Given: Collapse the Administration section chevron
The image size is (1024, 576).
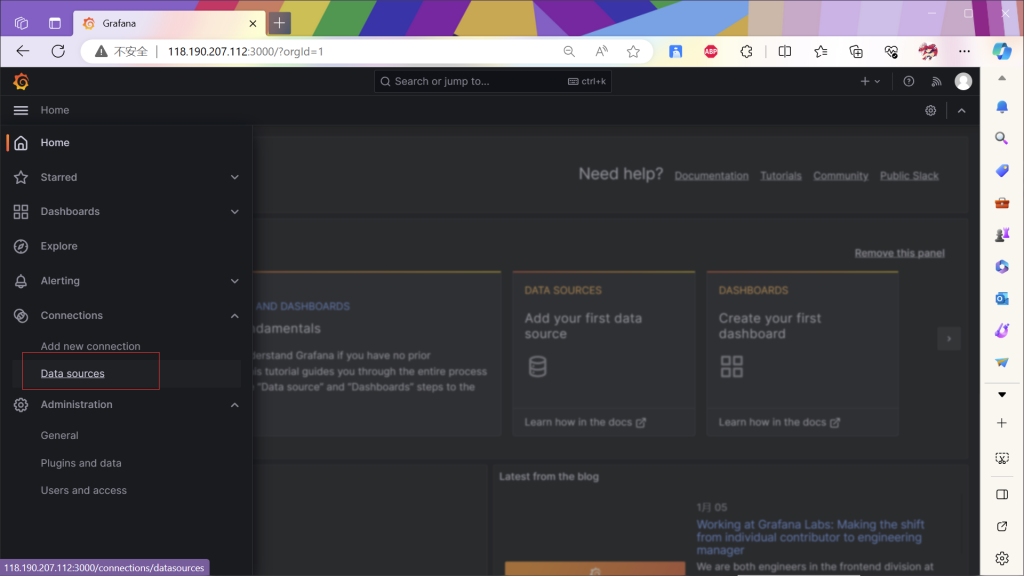Looking at the screenshot, I should point(234,405).
